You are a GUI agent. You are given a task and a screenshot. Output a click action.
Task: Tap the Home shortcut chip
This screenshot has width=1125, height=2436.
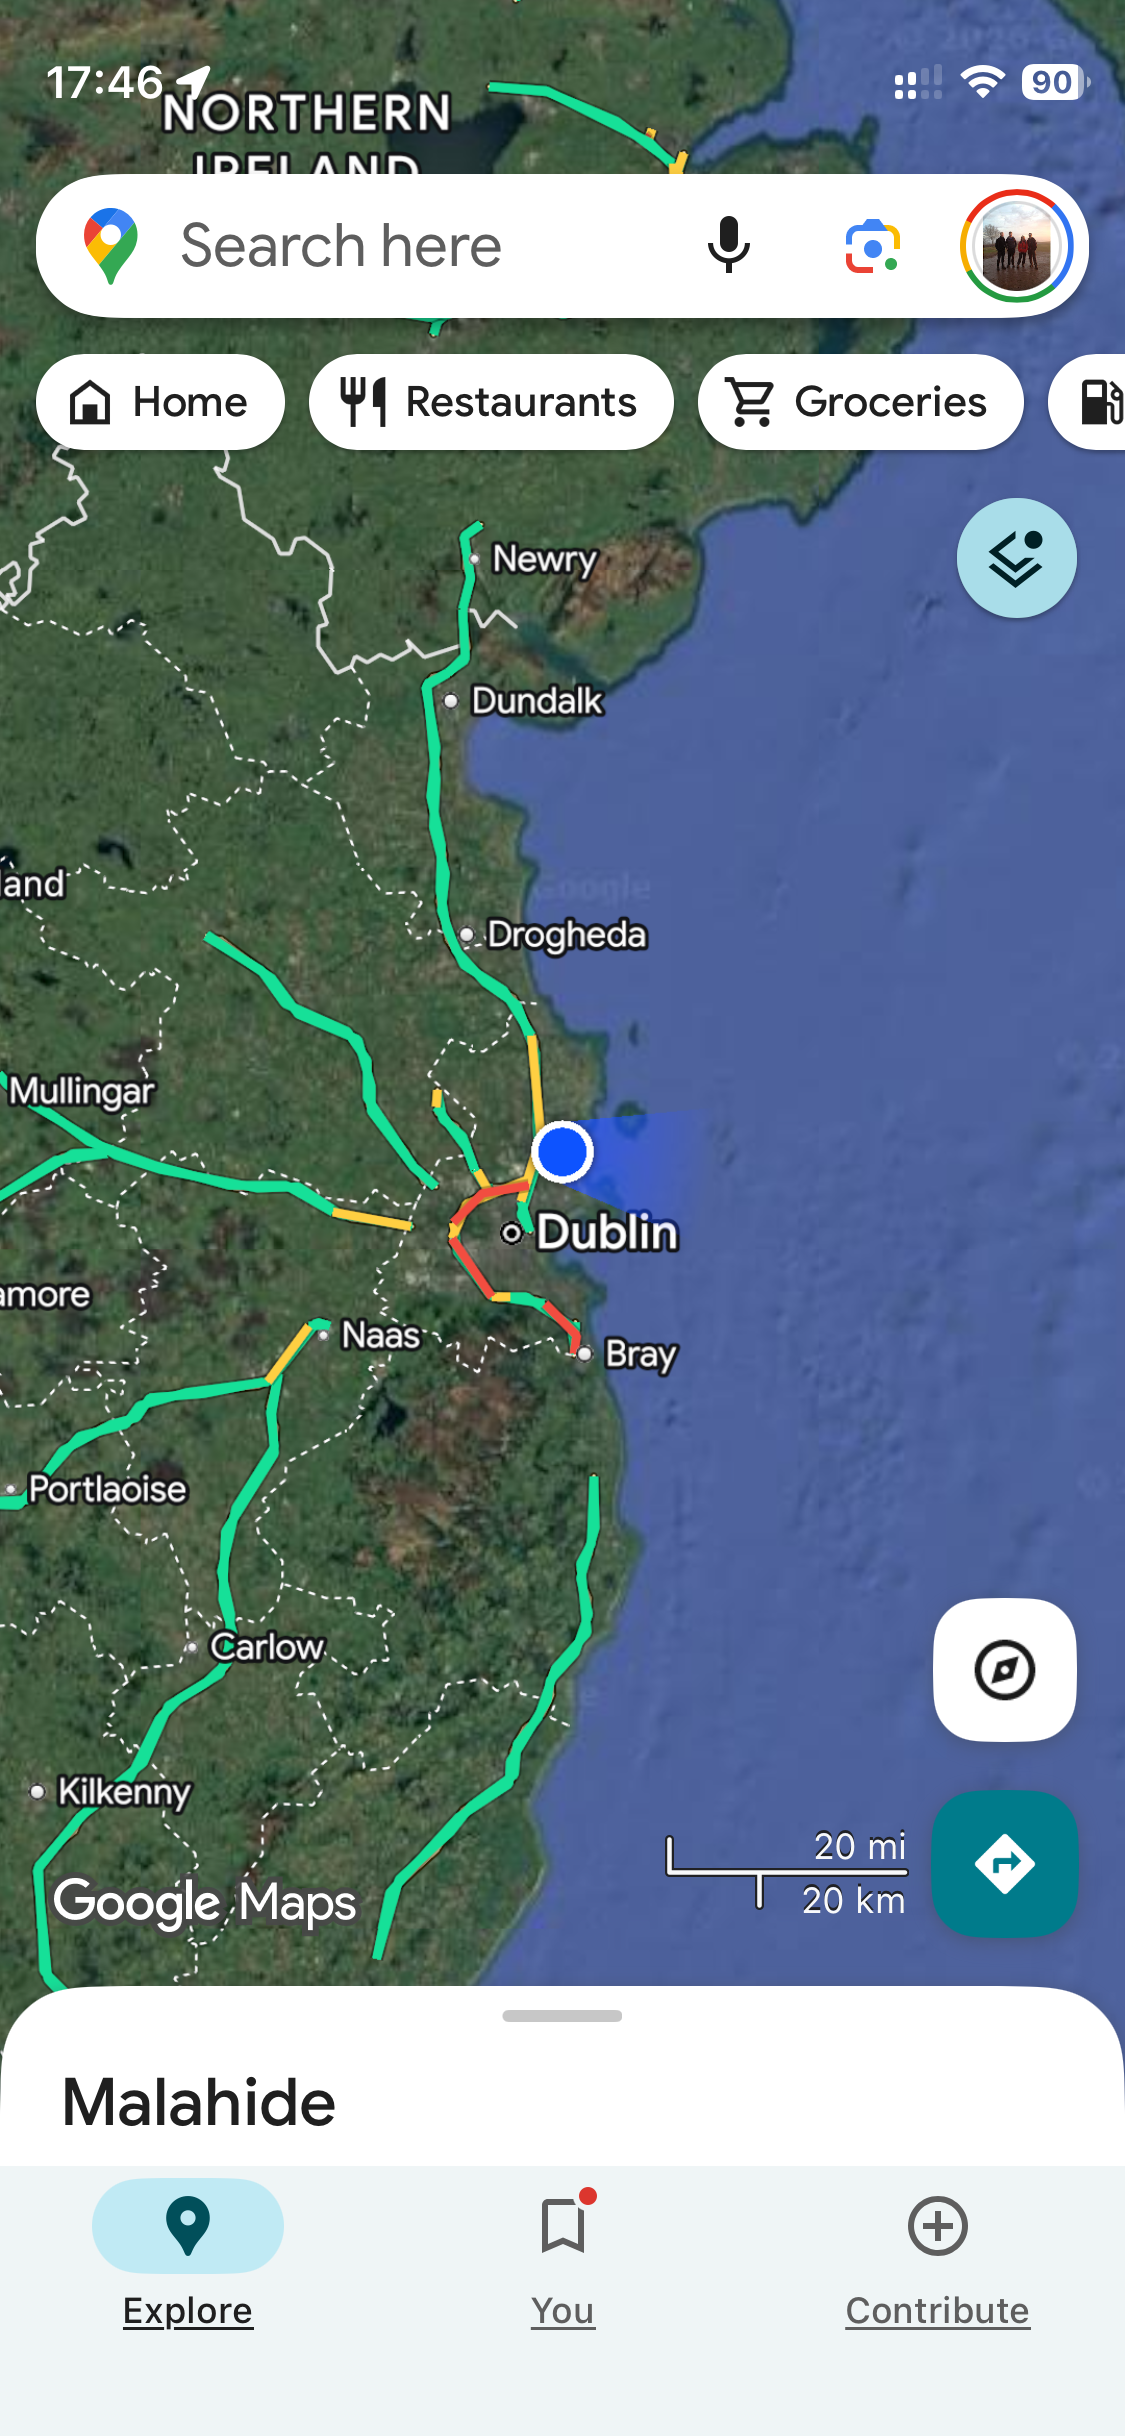(x=160, y=402)
